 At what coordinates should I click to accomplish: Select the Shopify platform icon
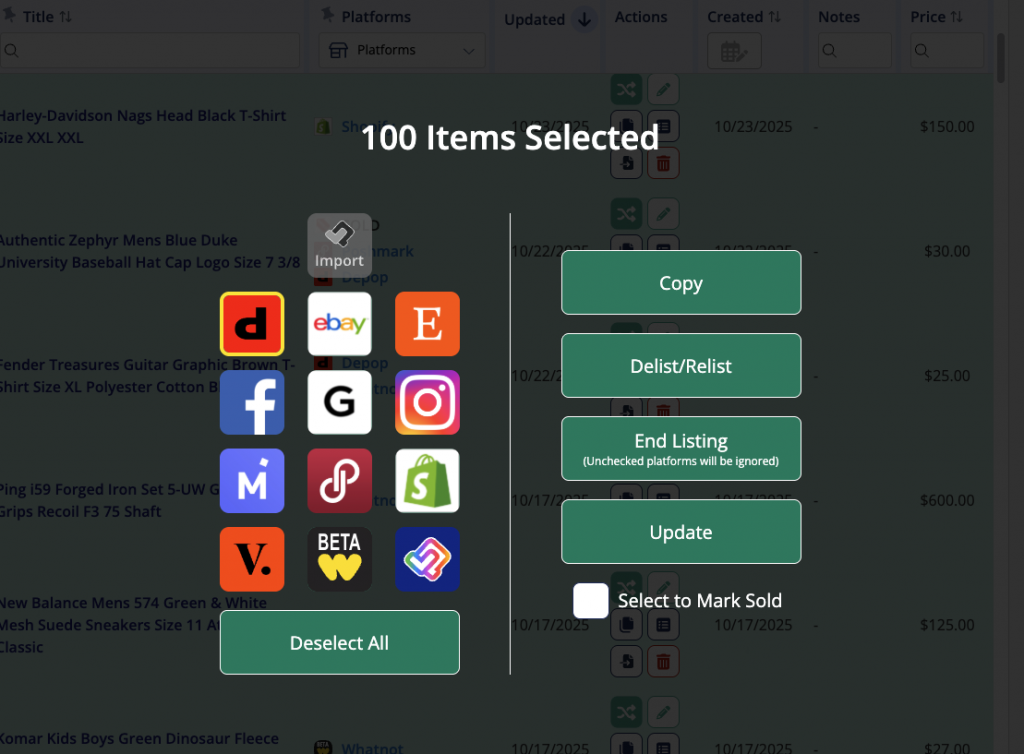point(427,481)
